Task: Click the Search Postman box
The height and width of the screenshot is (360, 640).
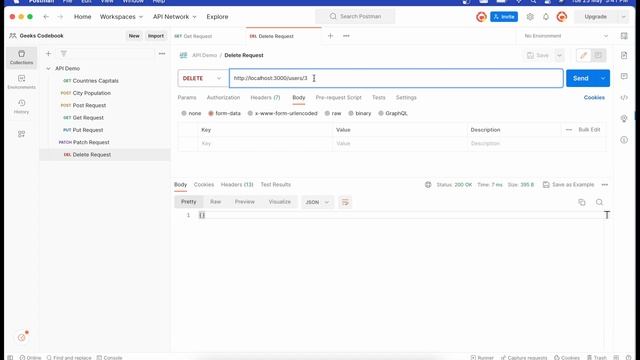Action: point(355,16)
